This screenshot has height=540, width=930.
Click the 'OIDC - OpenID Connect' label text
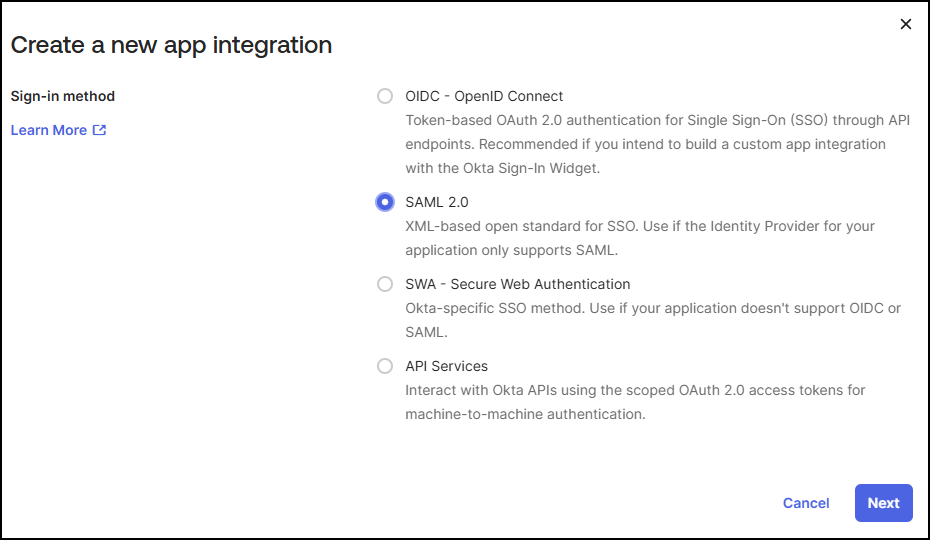coord(484,97)
